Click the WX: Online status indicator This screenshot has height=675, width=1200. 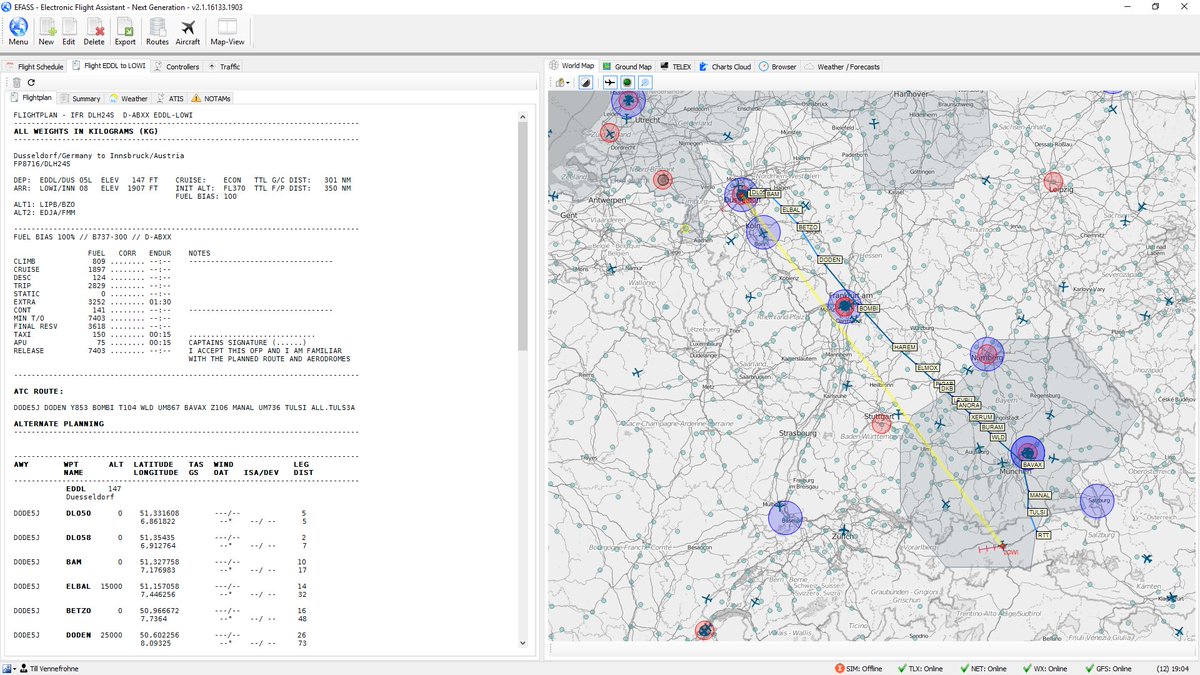tap(1044, 668)
